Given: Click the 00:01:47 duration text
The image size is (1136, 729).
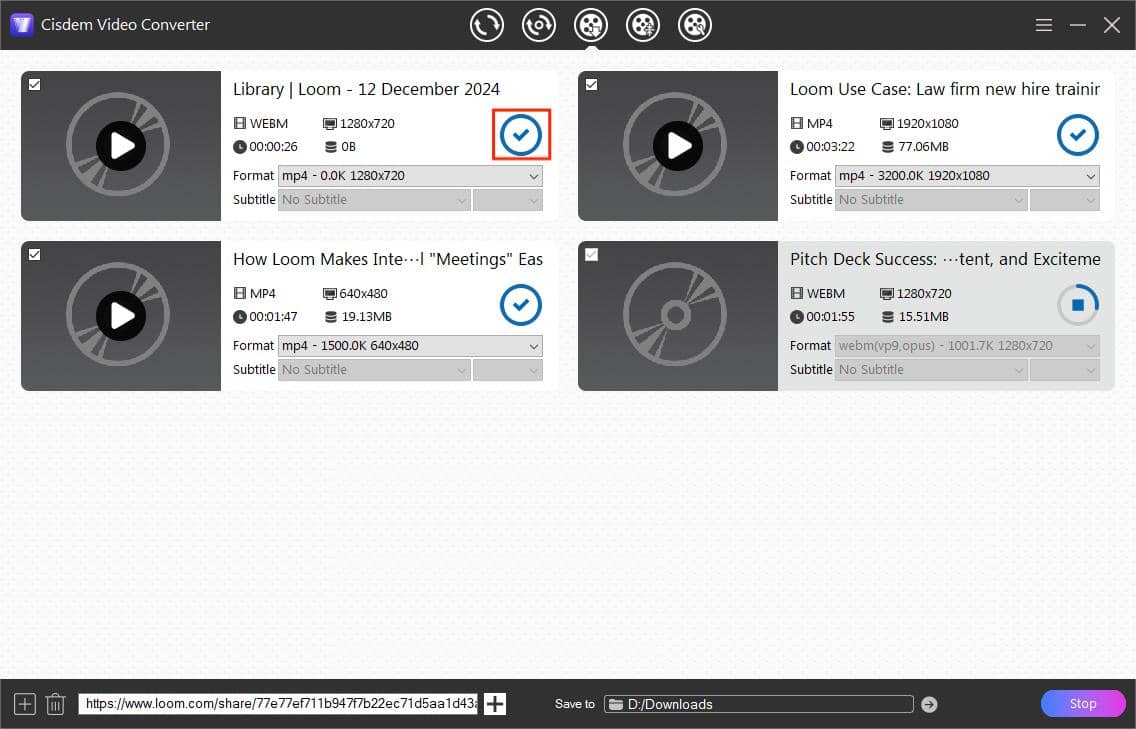Looking at the screenshot, I should 273,317.
